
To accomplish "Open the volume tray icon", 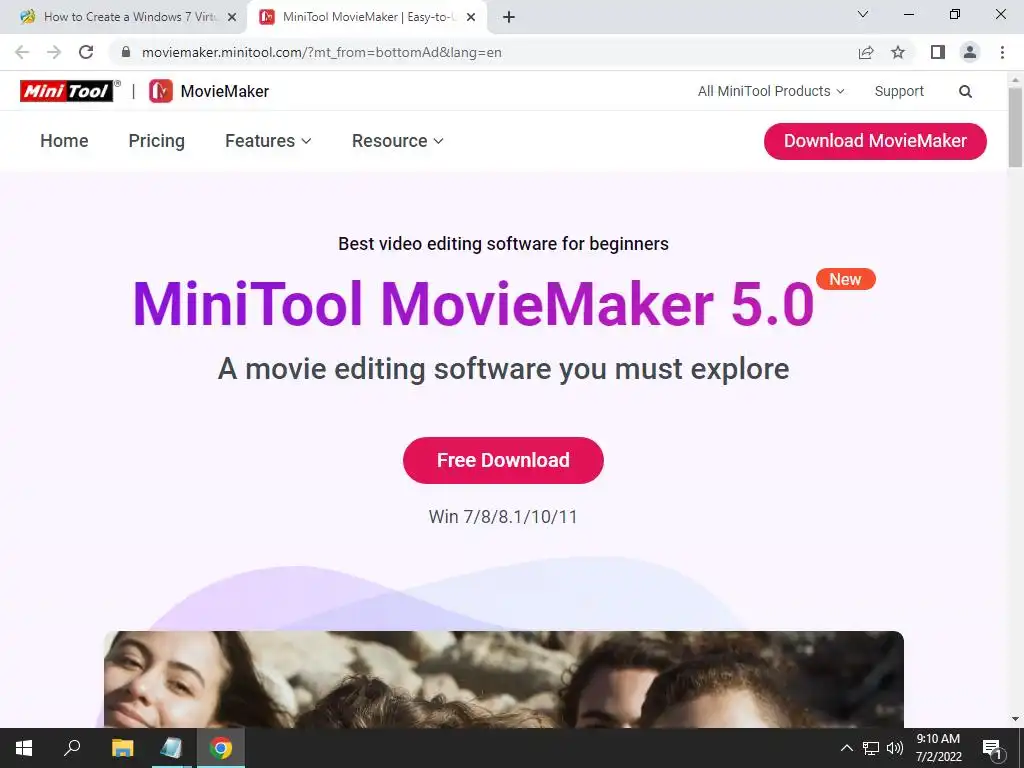I will pyautogui.click(x=895, y=748).
